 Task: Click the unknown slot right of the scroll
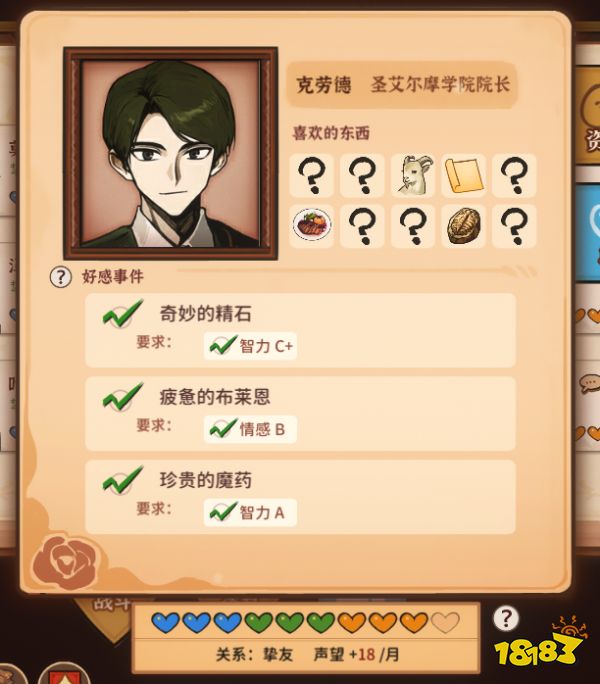tap(514, 175)
